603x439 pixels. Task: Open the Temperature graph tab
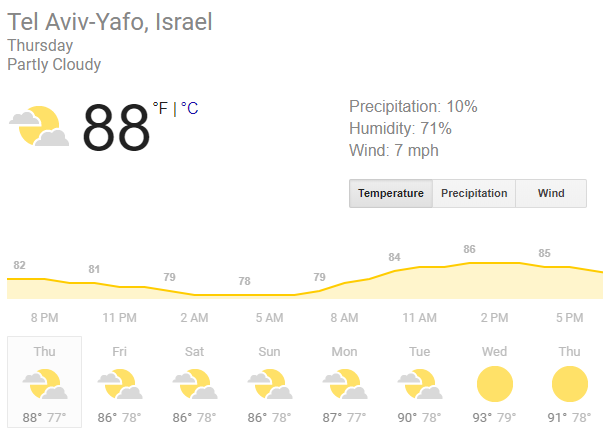pos(391,193)
